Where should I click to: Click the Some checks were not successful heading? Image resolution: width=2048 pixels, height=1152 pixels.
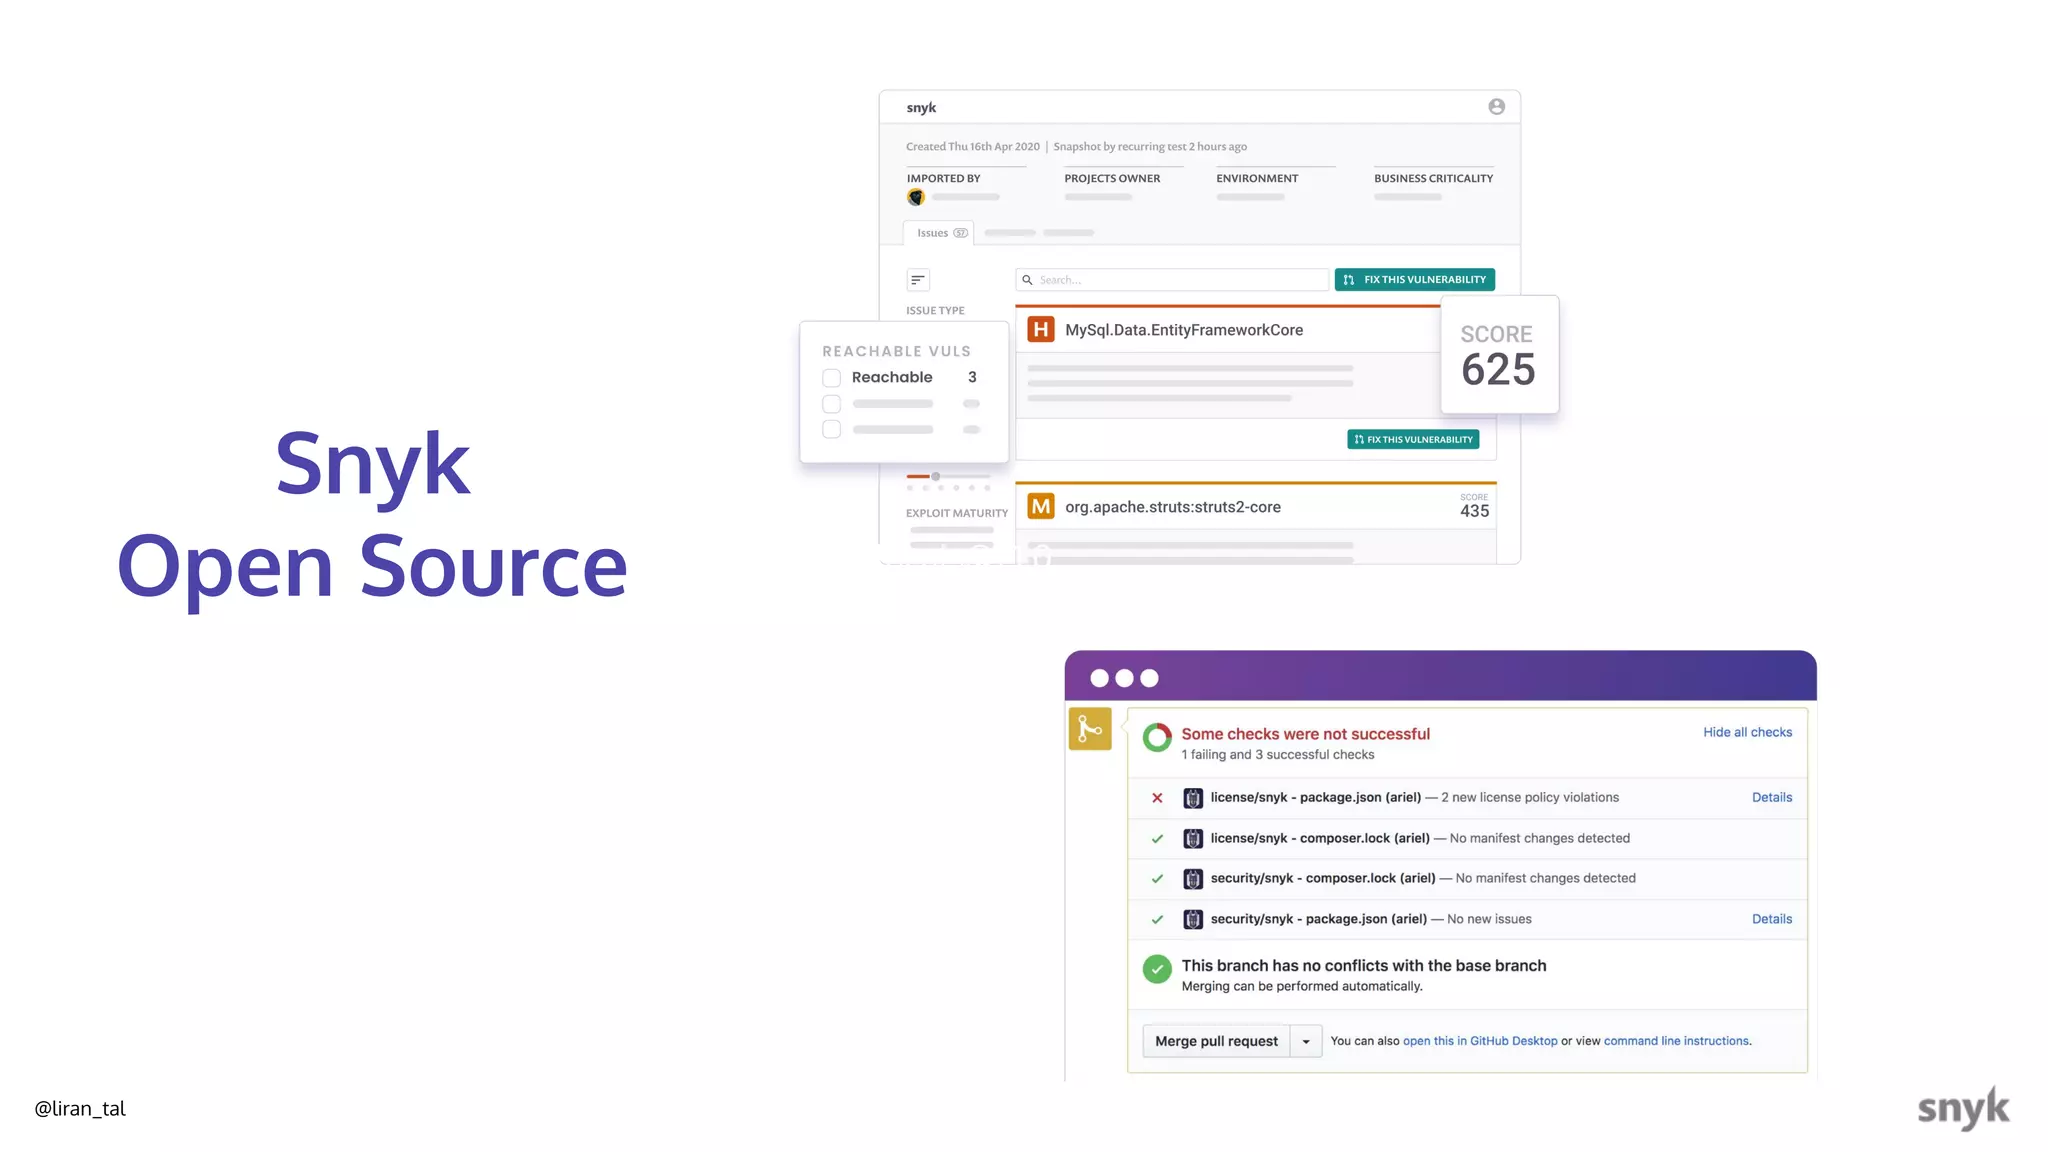point(1305,734)
